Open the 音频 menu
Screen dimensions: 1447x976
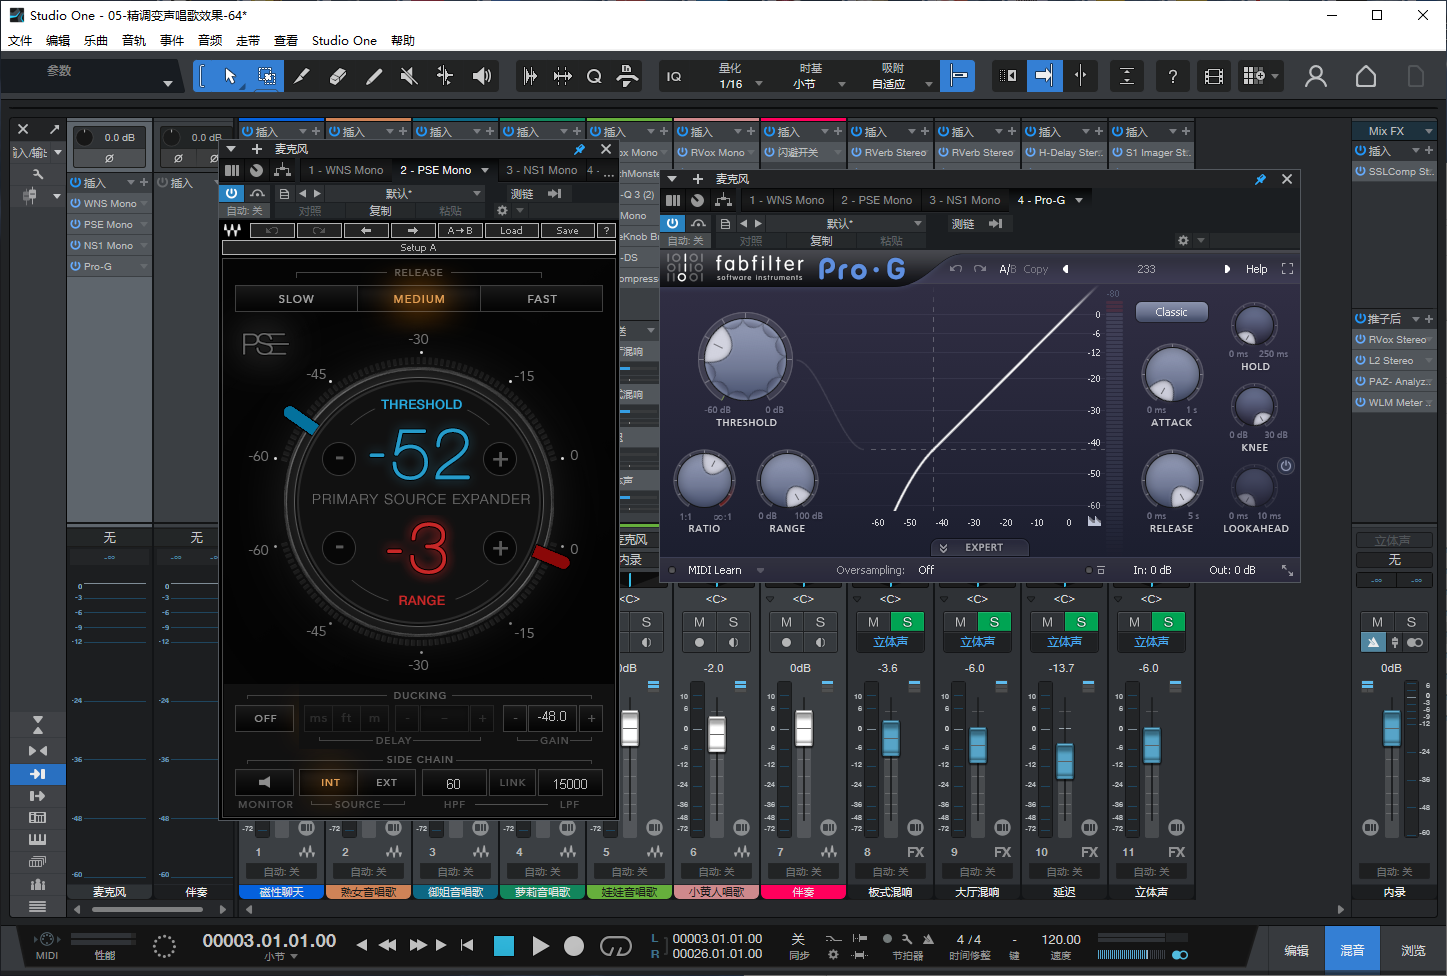tap(209, 40)
